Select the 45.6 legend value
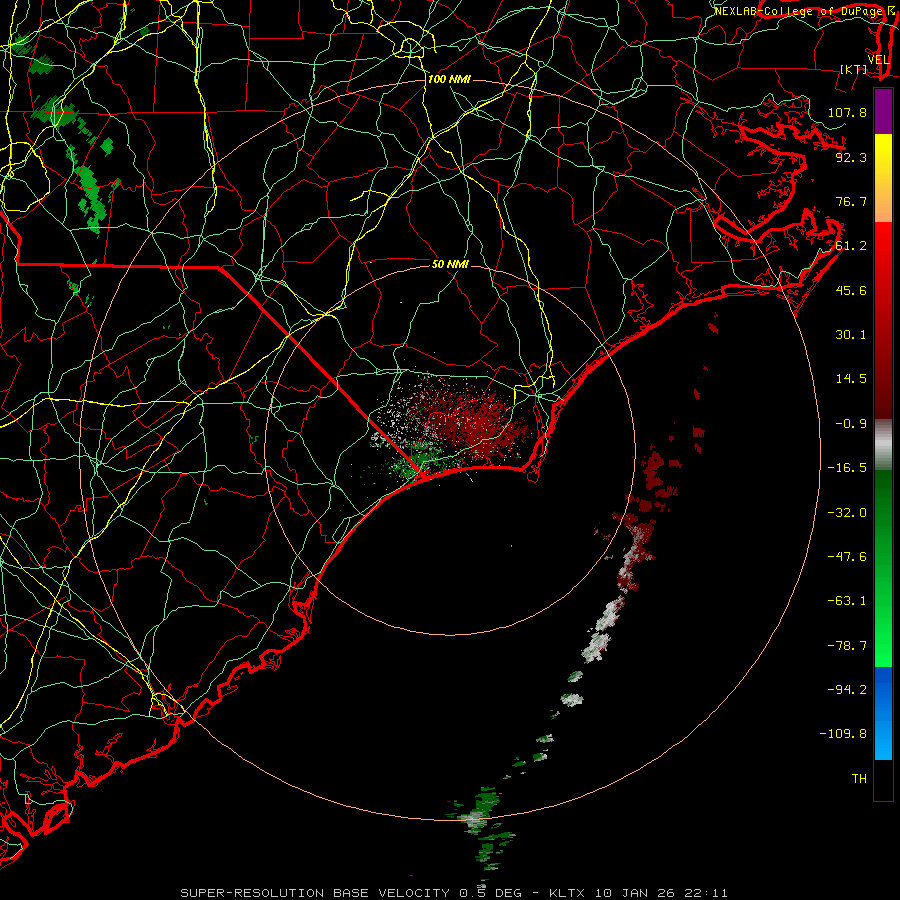The width and height of the screenshot is (900, 900). pyautogui.click(x=851, y=290)
